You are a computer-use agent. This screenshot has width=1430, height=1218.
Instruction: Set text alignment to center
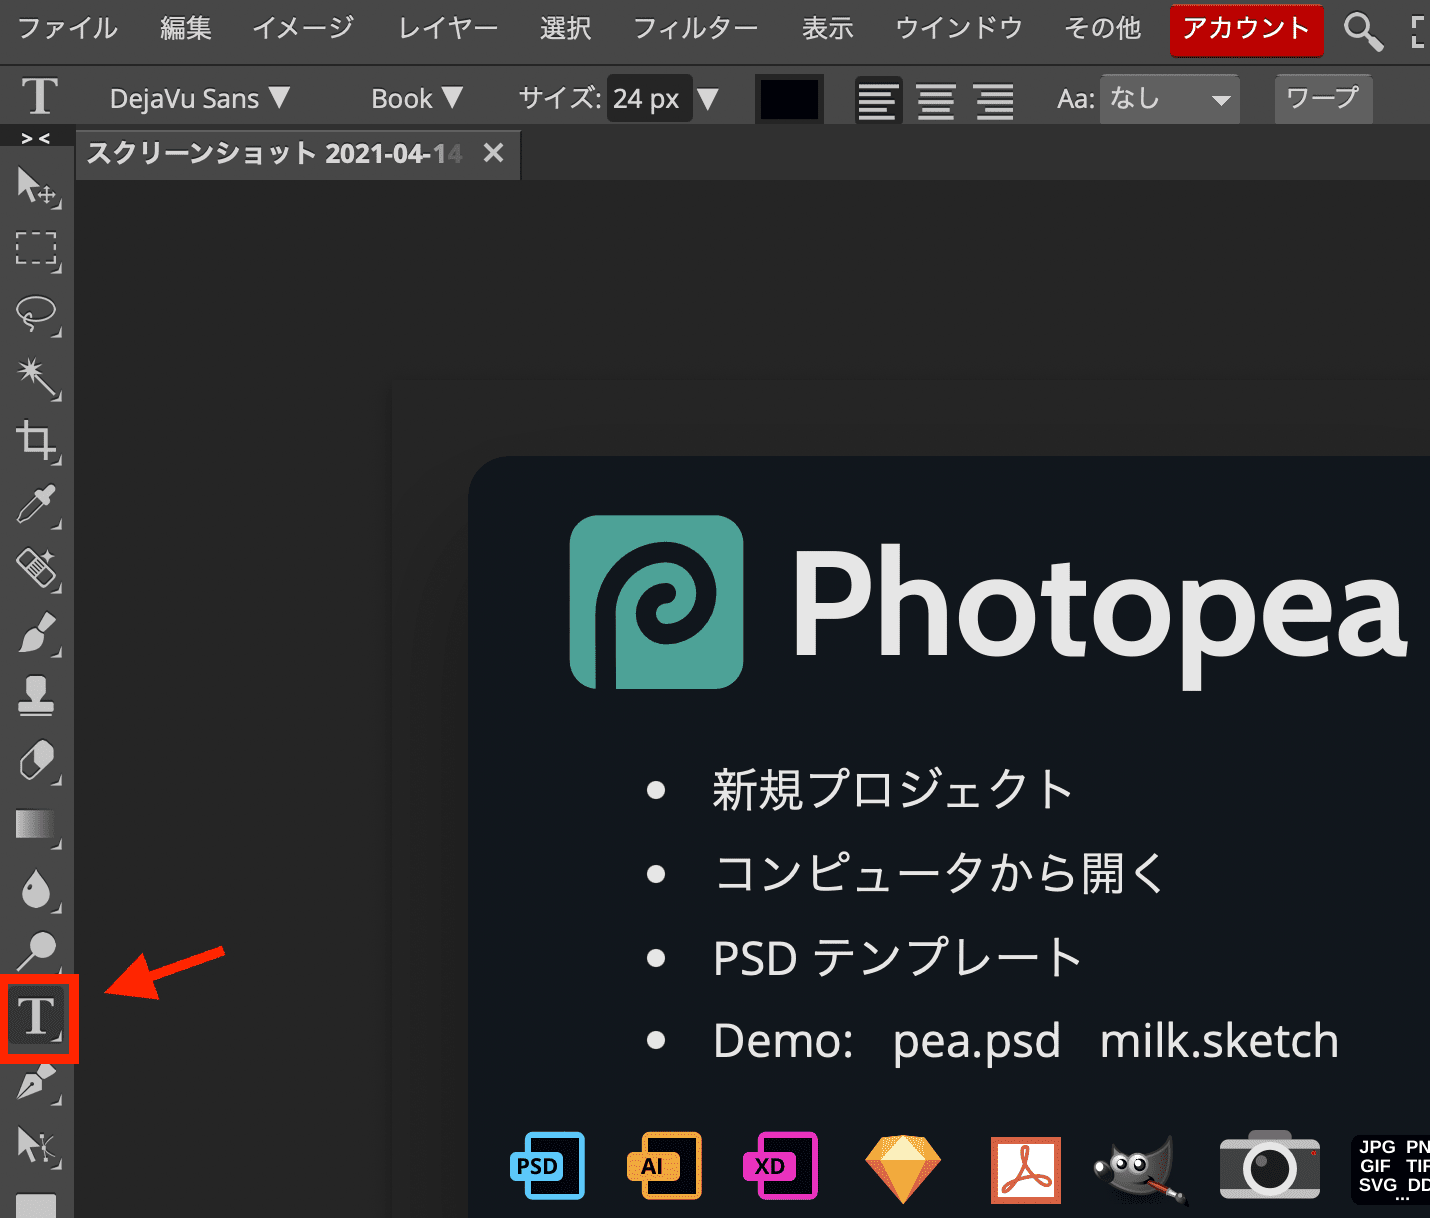[x=936, y=100]
